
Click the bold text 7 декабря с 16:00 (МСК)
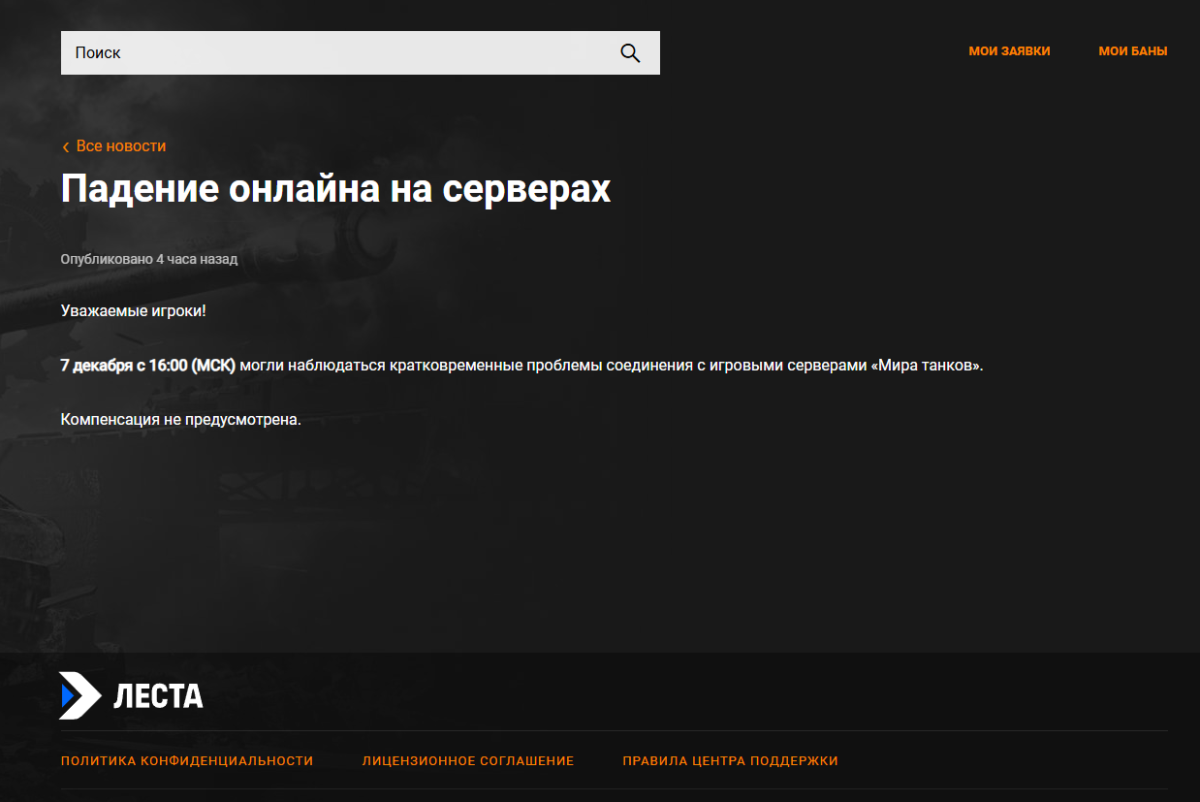(148, 365)
